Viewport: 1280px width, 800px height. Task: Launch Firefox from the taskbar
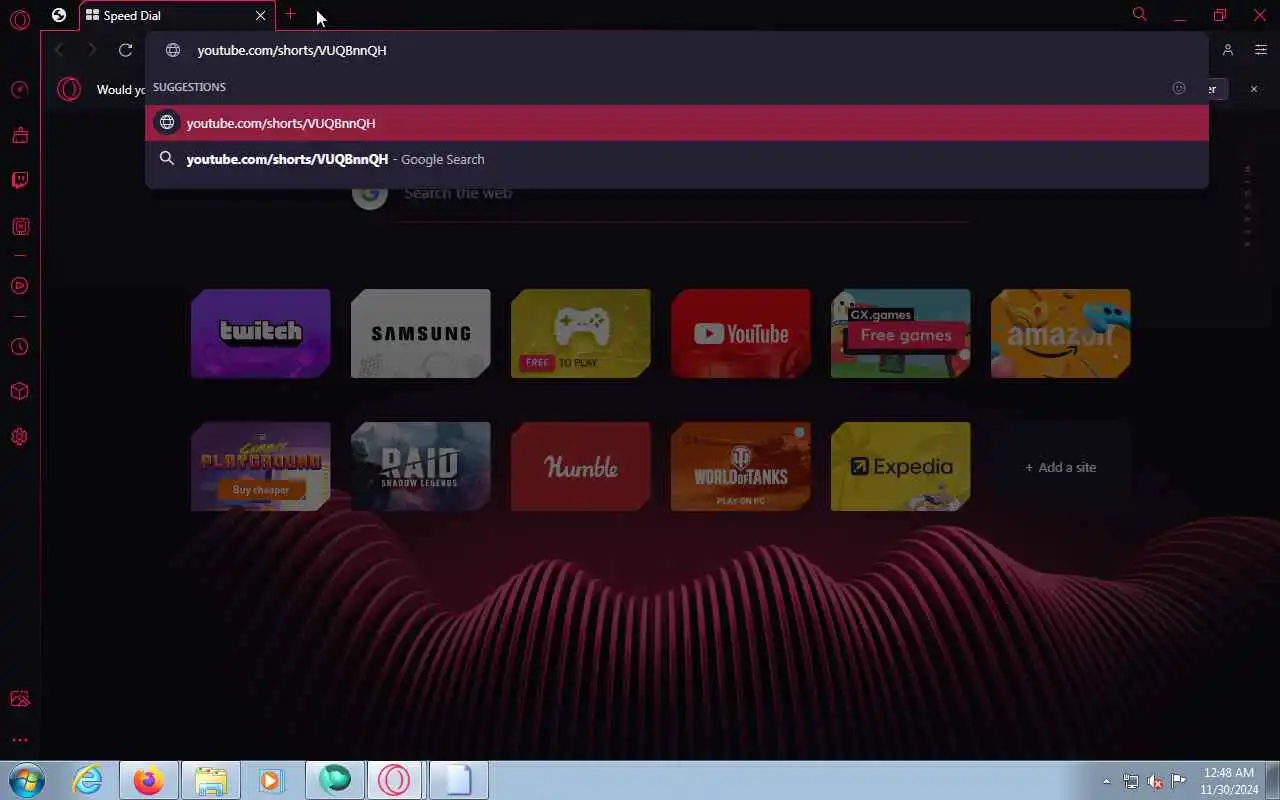pyautogui.click(x=149, y=780)
